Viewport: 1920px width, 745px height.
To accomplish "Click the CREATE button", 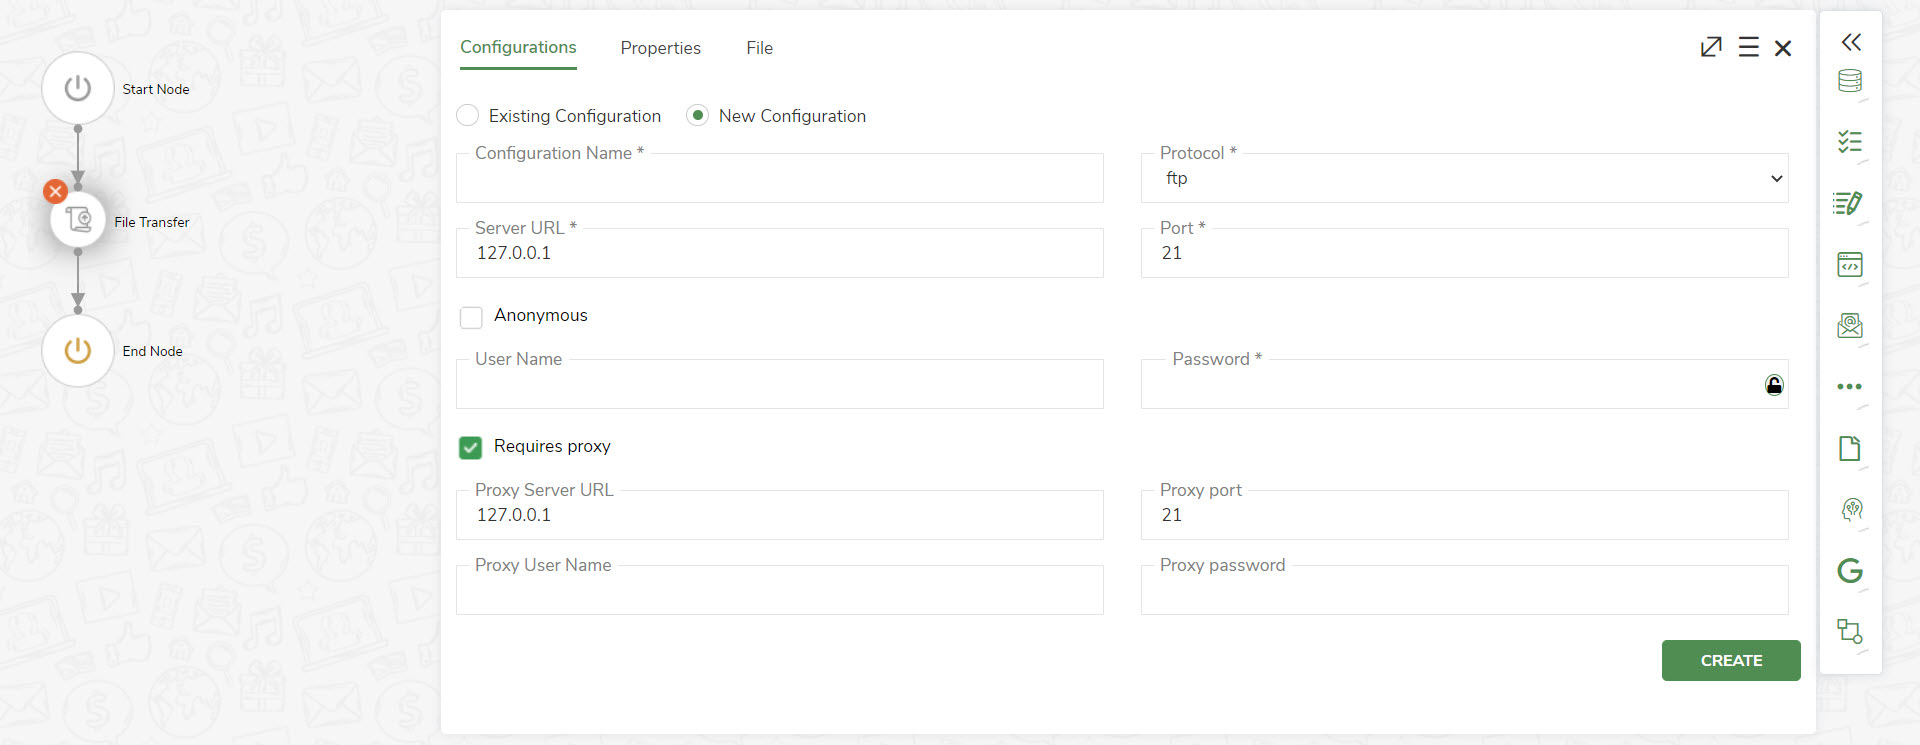I will click(1730, 660).
